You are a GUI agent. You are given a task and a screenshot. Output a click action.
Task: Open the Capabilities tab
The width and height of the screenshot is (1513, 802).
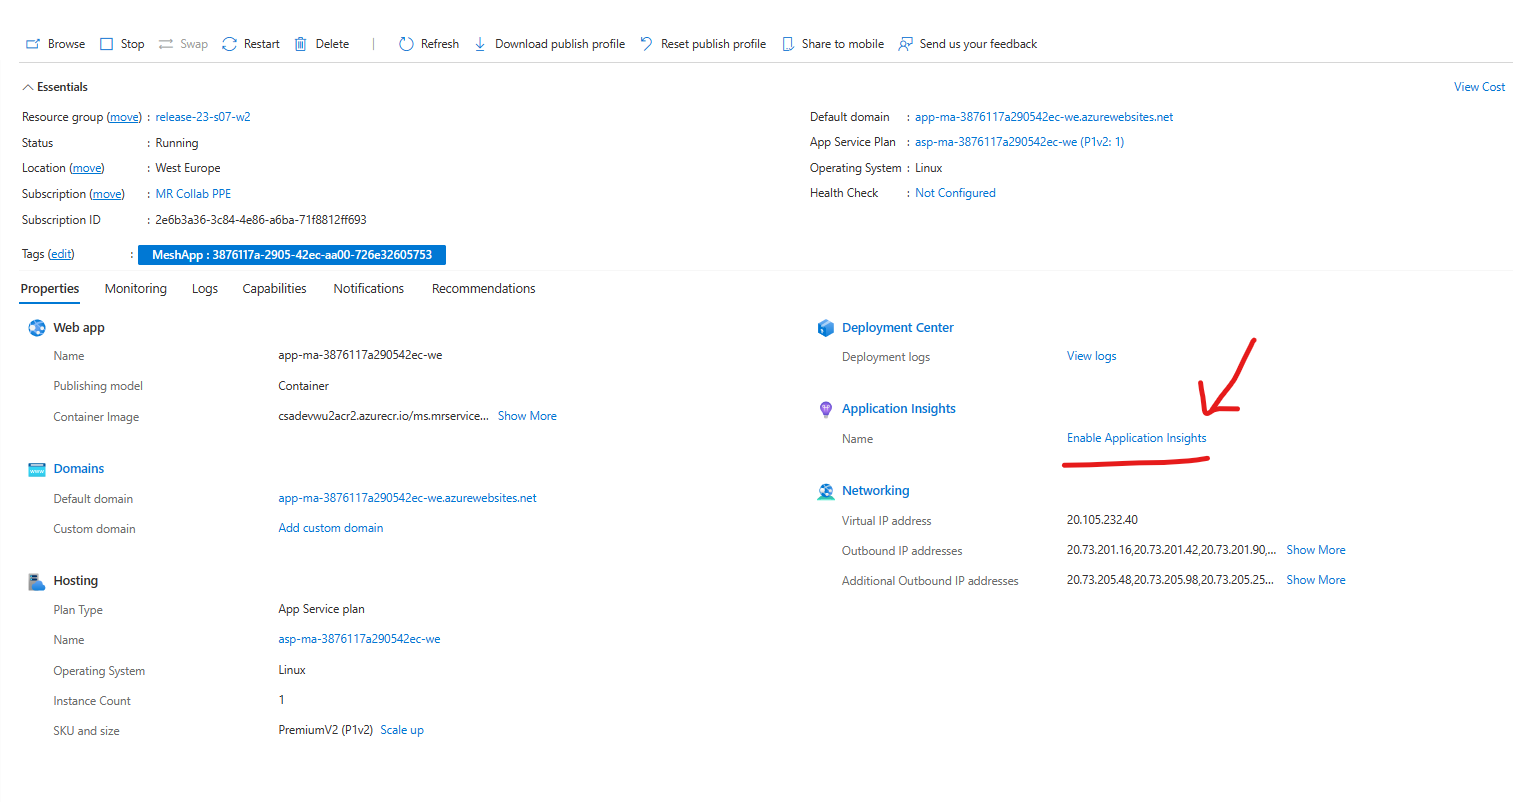pyautogui.click(x=274, y=288)
